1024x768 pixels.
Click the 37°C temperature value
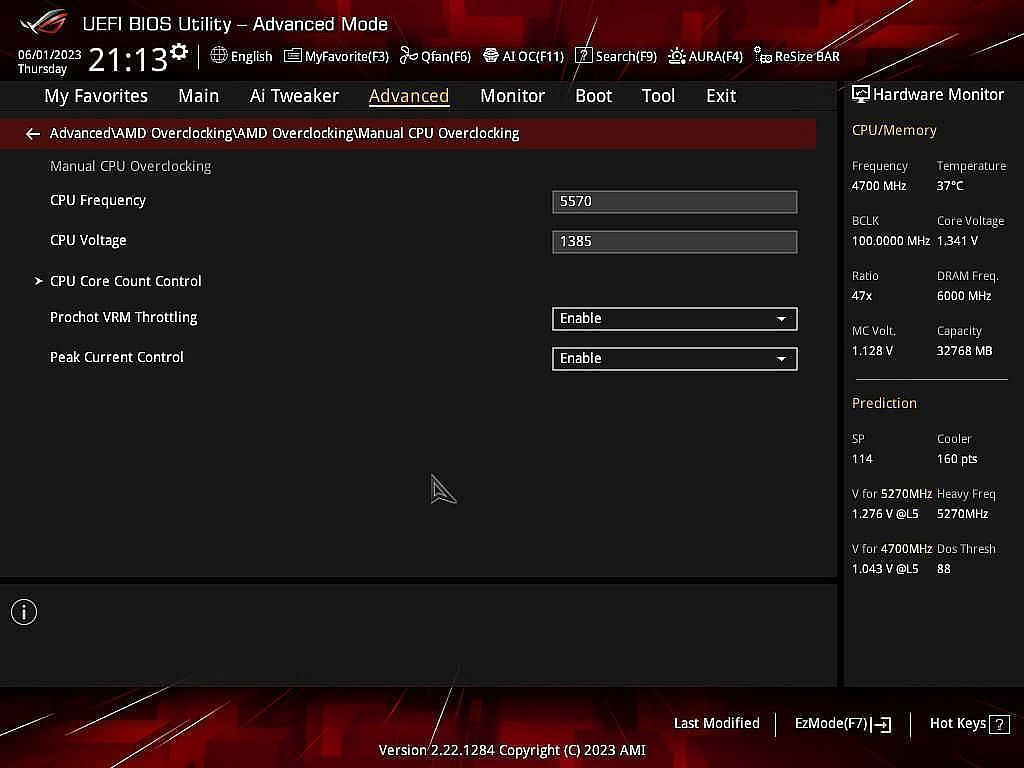pyautogui.click(x=950, y=186)
